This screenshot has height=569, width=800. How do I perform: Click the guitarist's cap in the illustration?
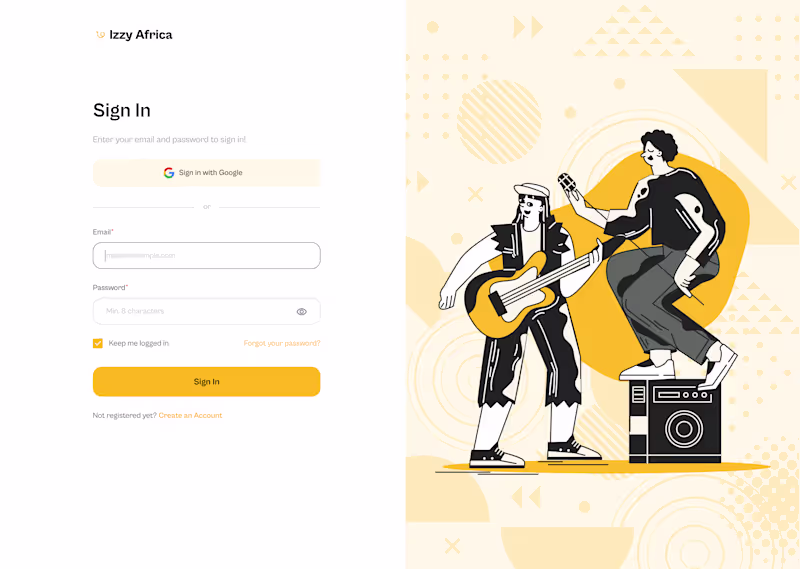[x=532, y=190]
